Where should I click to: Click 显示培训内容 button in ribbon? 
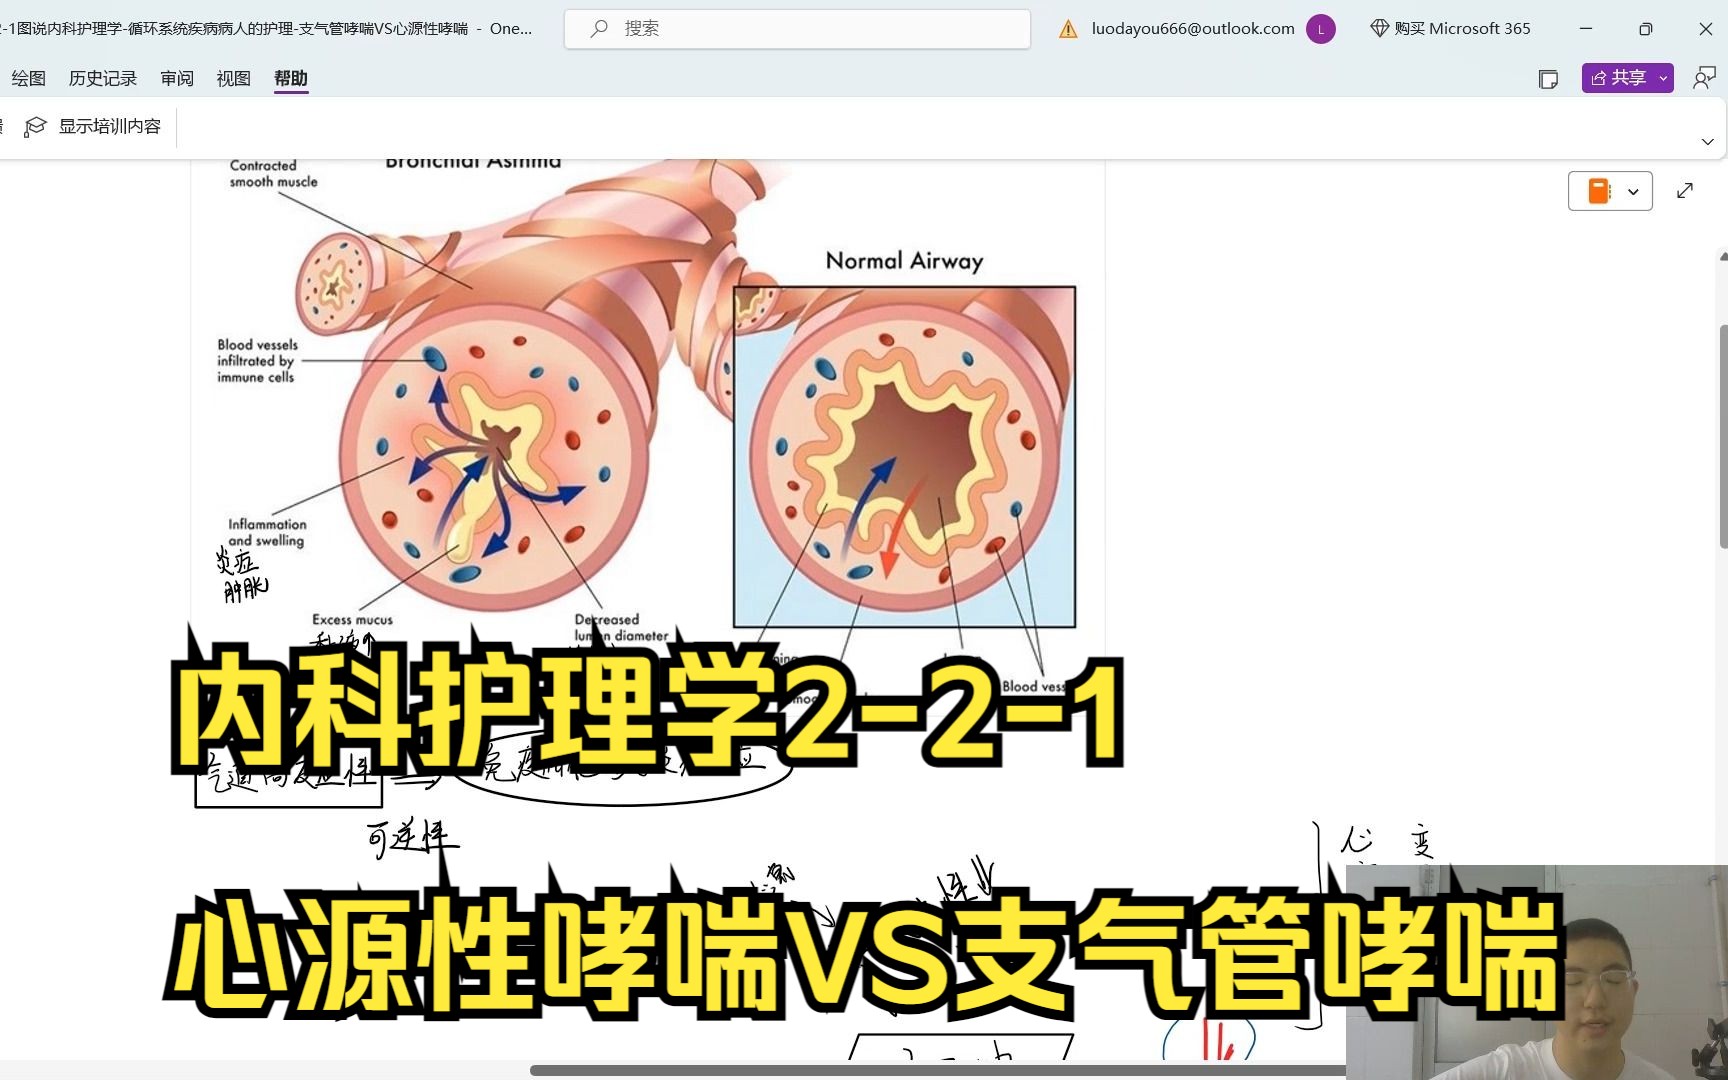point(92,126)
